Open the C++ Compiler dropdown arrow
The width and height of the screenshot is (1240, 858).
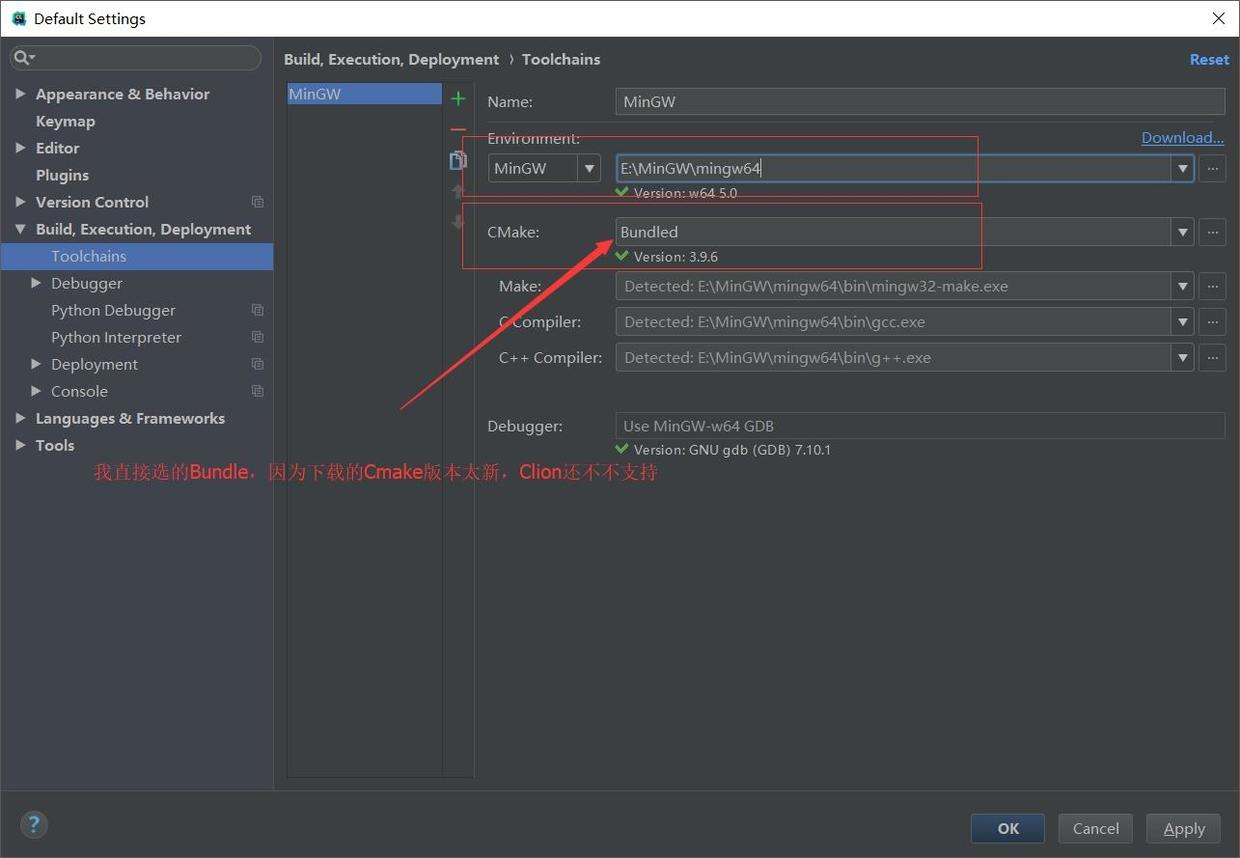[1183, 357]
